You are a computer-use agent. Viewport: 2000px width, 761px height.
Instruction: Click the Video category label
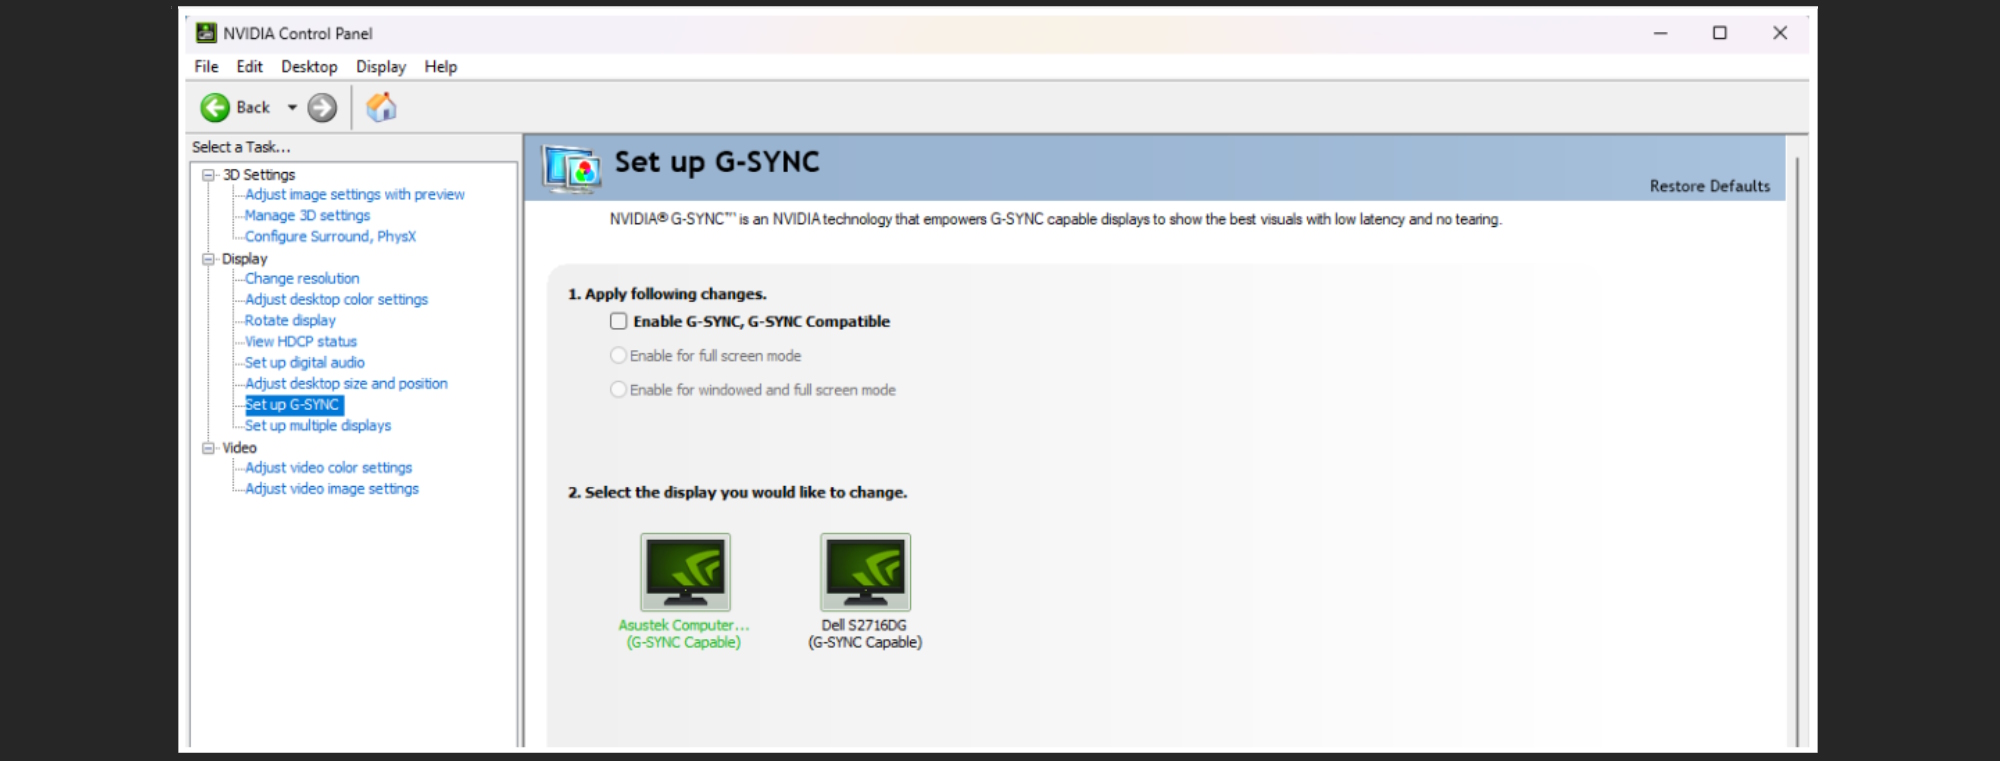click(239, 447)
